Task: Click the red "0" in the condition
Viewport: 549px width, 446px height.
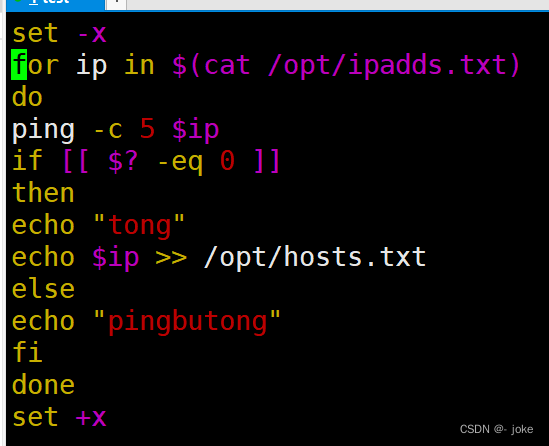Action: pyautogui.click(x=227, y=161)
